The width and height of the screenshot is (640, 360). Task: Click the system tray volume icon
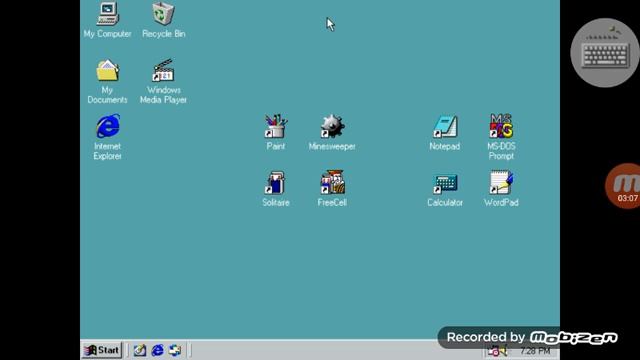[503, 351]
